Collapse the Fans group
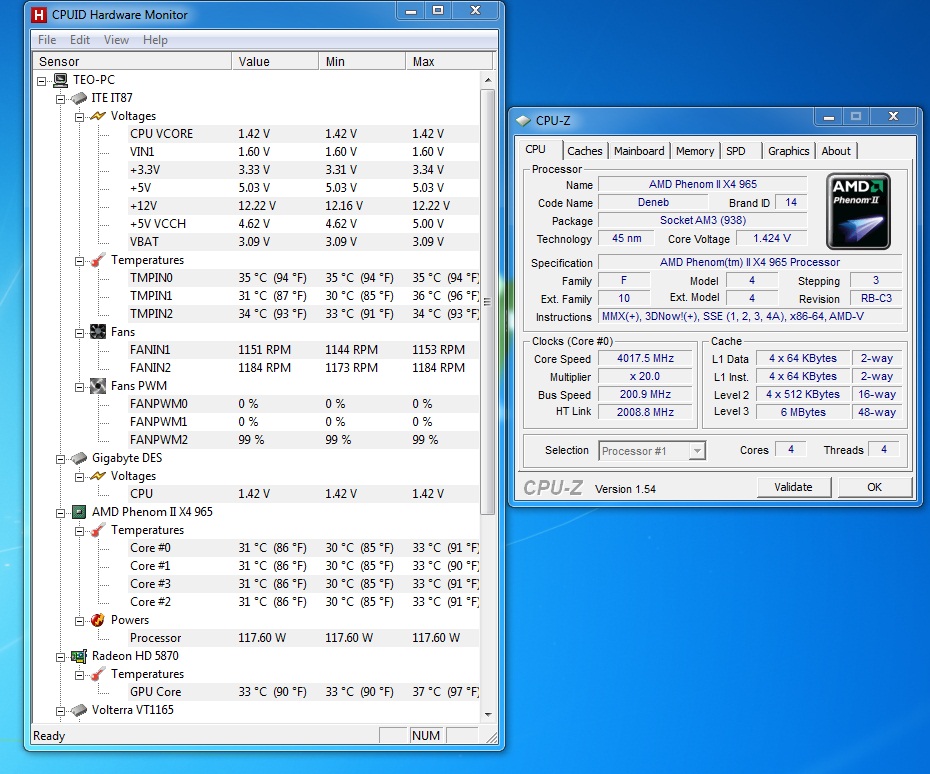 tap(79, 333)
